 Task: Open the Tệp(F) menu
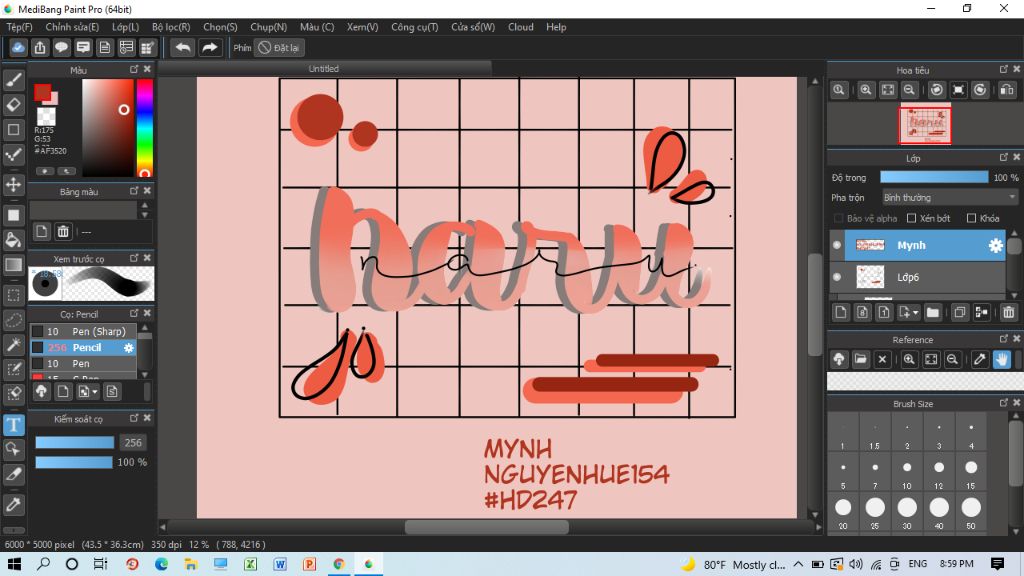(20, 27)
